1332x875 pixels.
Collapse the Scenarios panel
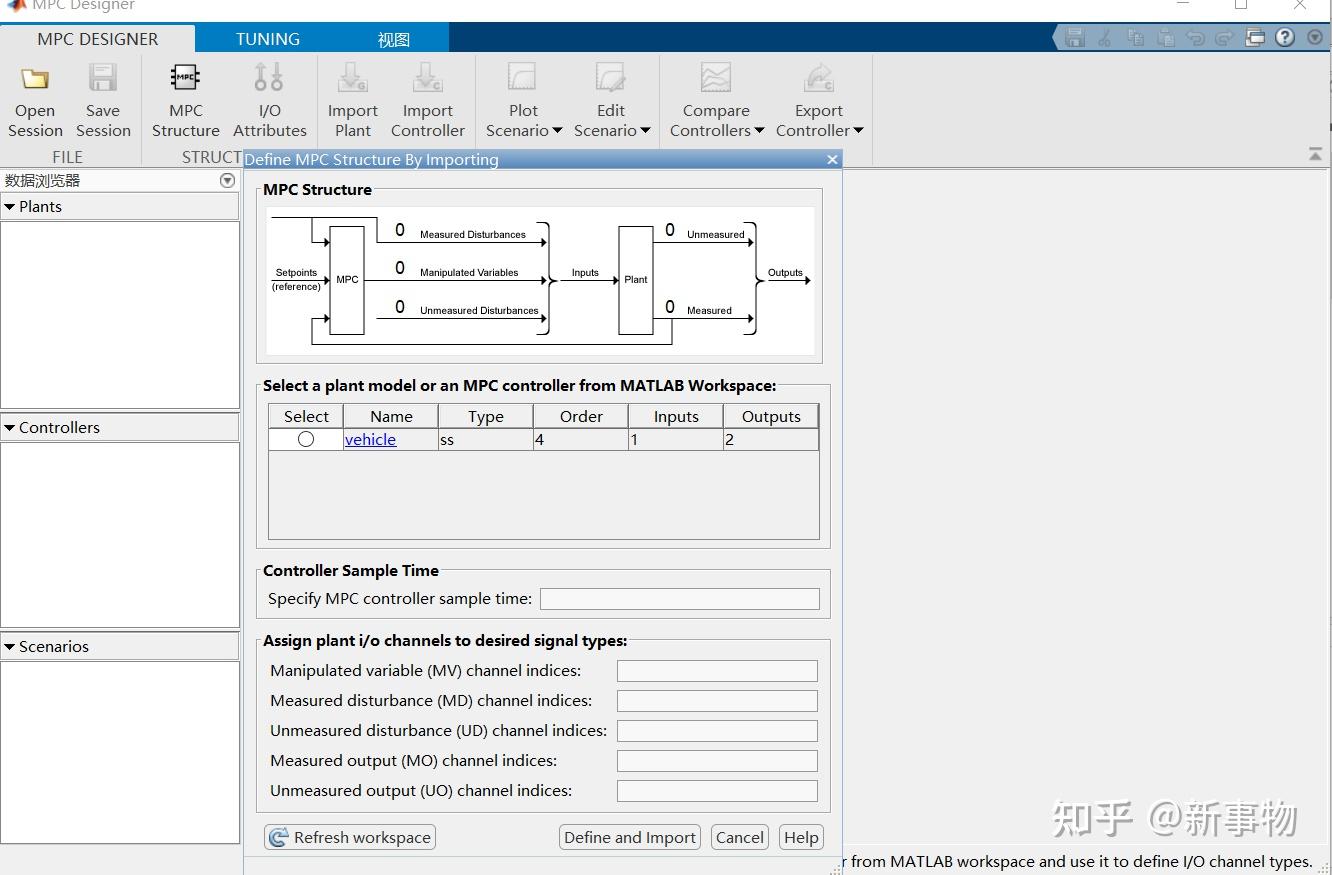(x=10, y=647)
